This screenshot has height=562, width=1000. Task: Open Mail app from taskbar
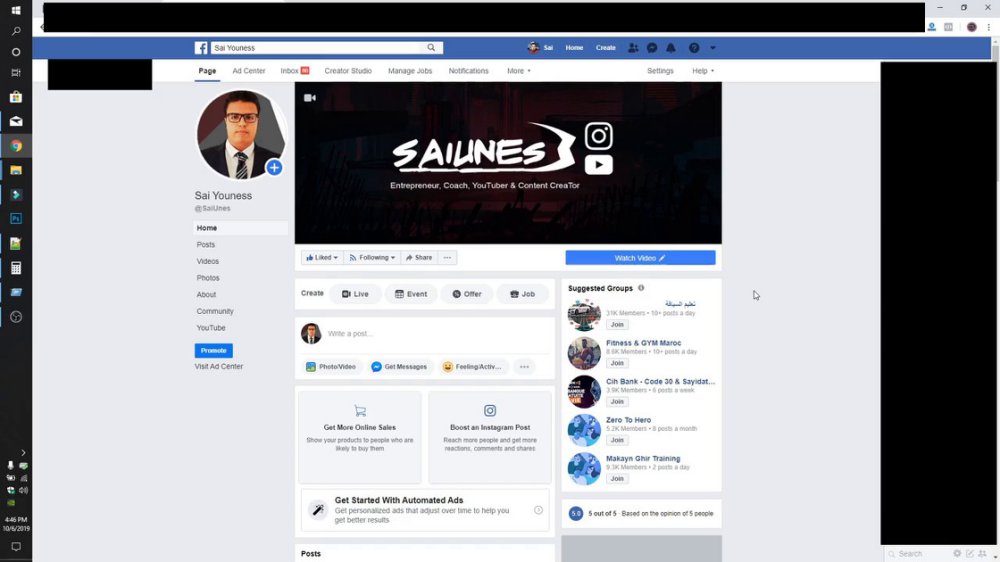[x=16, y=121]
